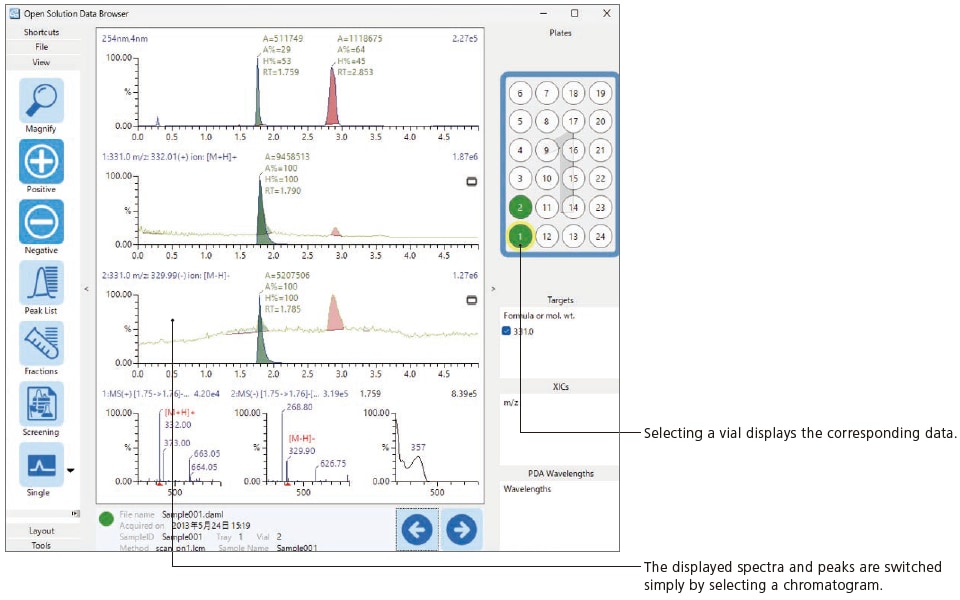
Task: Open the Layout section tab
Action: click(41, 531)
